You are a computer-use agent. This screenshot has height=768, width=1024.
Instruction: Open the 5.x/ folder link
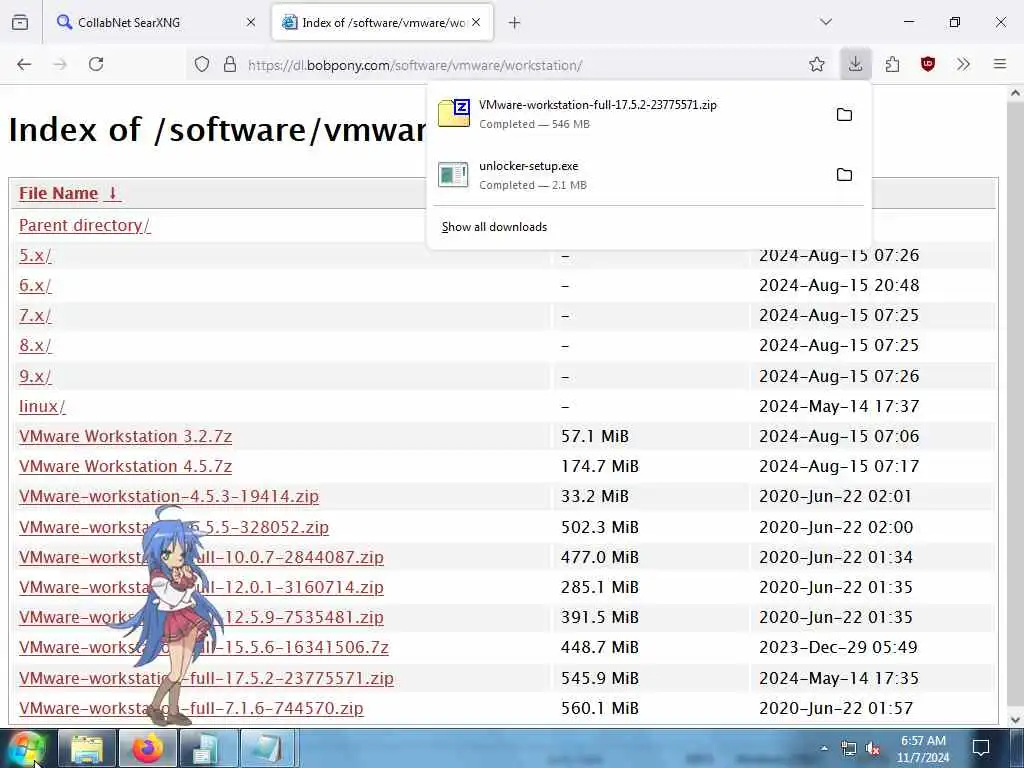(35, 255)
